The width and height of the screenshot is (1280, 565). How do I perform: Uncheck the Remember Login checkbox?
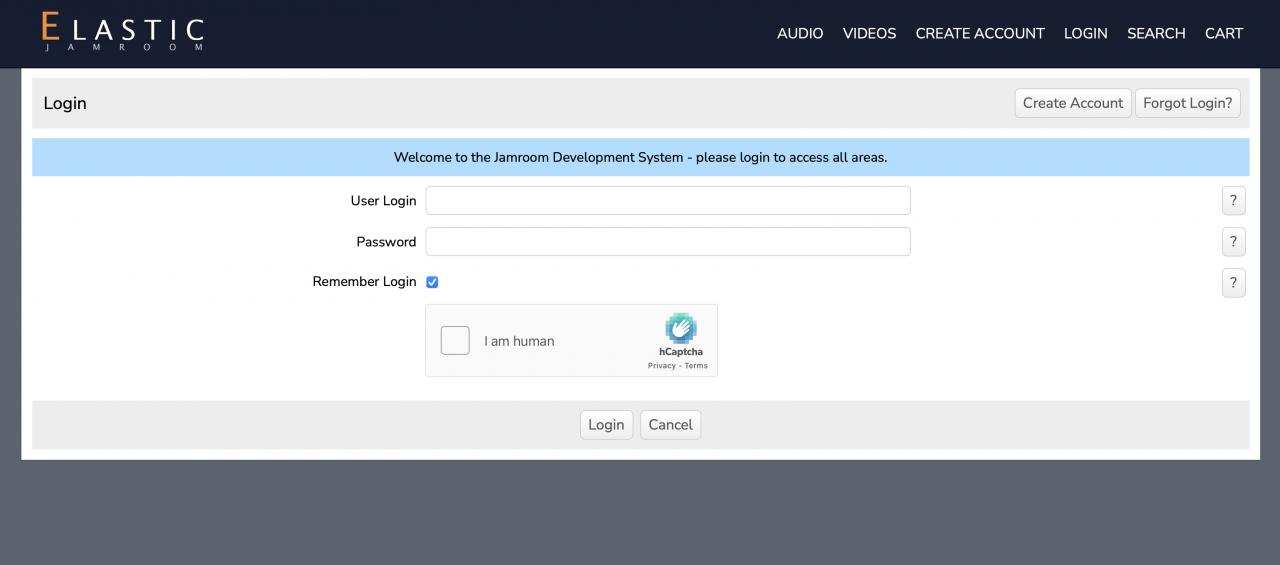[x=432, y=282]
